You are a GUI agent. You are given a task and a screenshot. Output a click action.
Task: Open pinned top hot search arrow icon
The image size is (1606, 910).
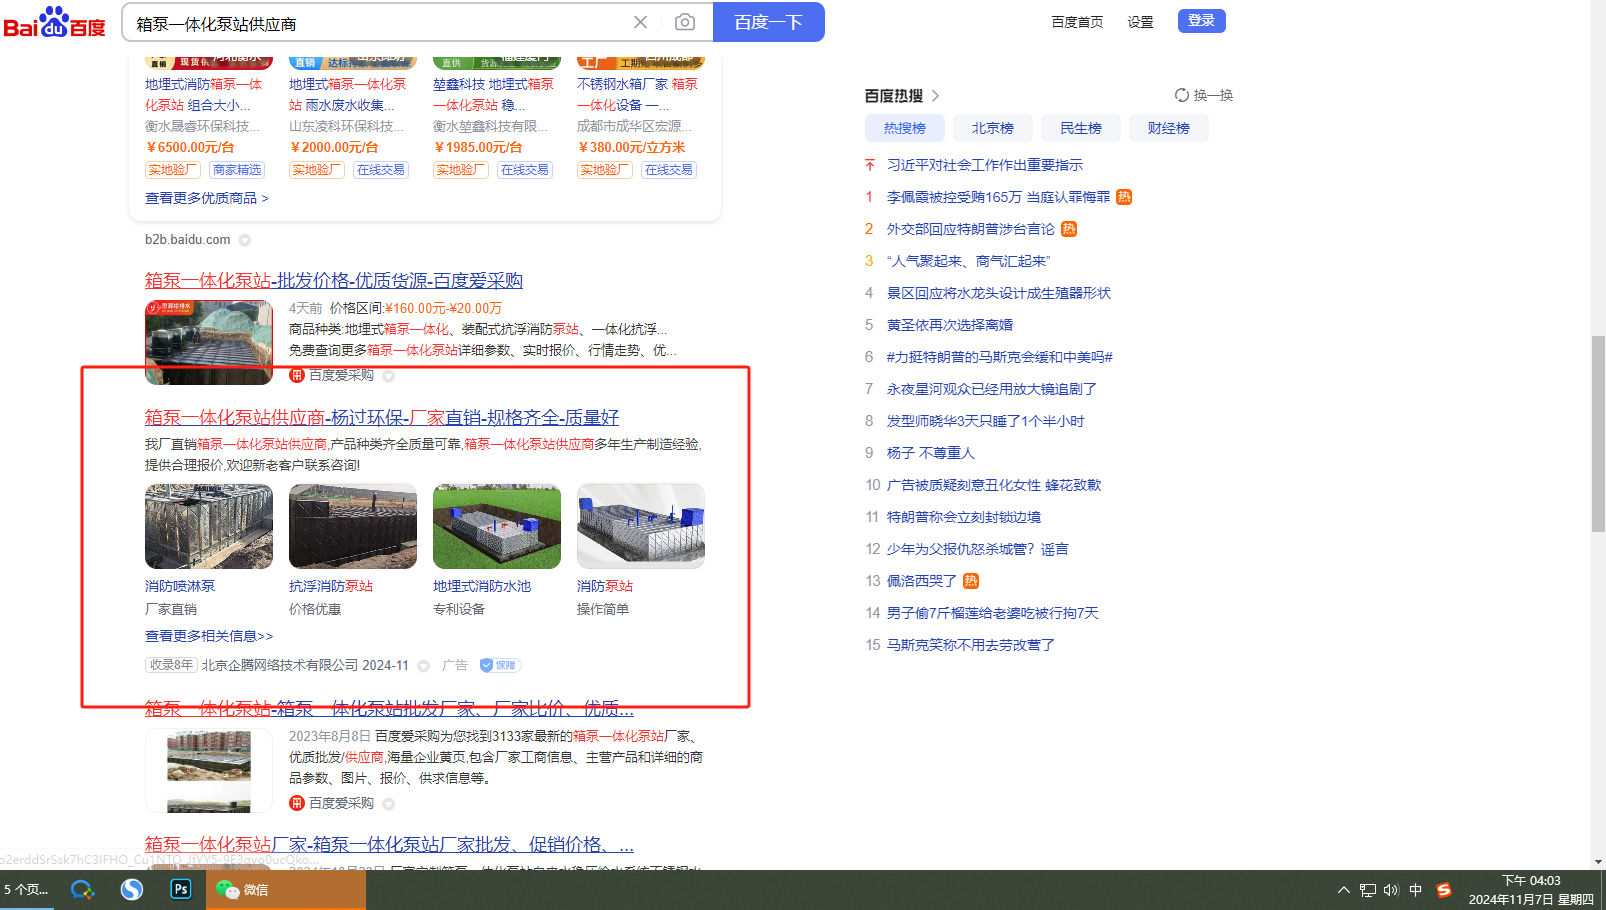(870, 165)
